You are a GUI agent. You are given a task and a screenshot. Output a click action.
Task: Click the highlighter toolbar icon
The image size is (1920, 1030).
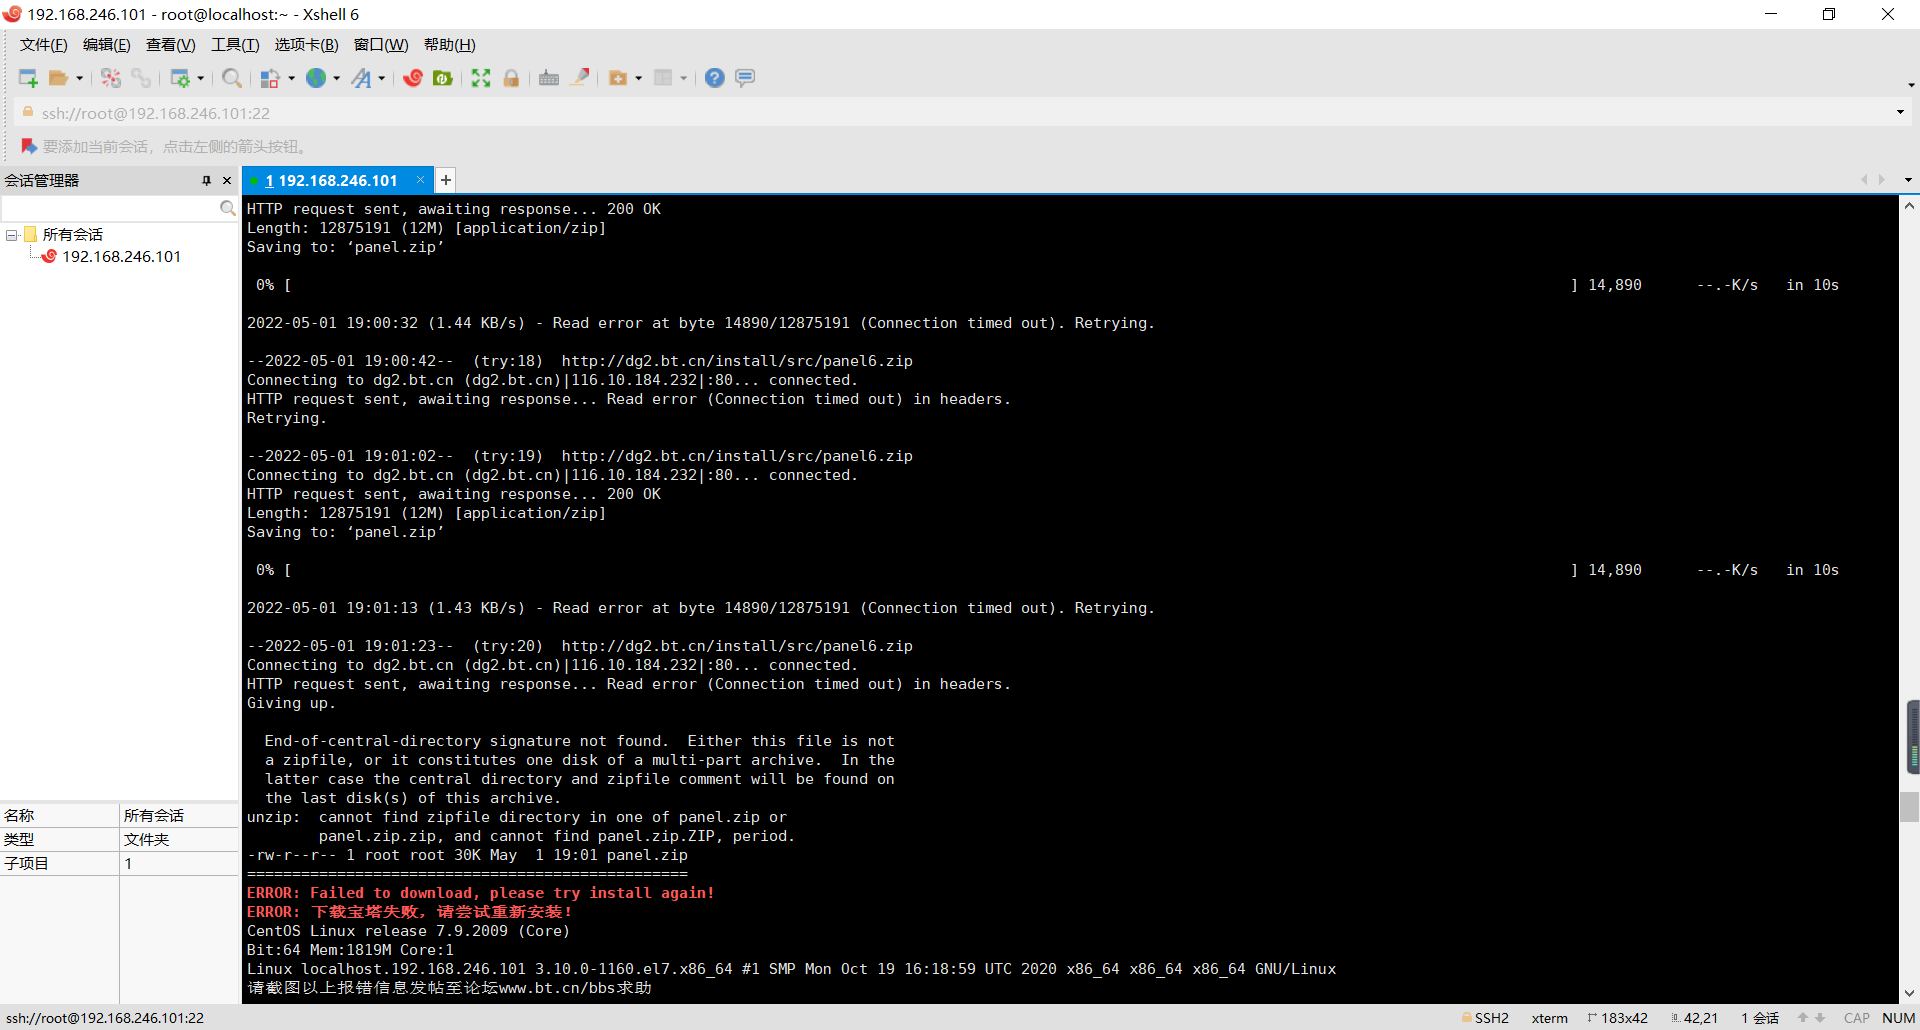point(579,78)
